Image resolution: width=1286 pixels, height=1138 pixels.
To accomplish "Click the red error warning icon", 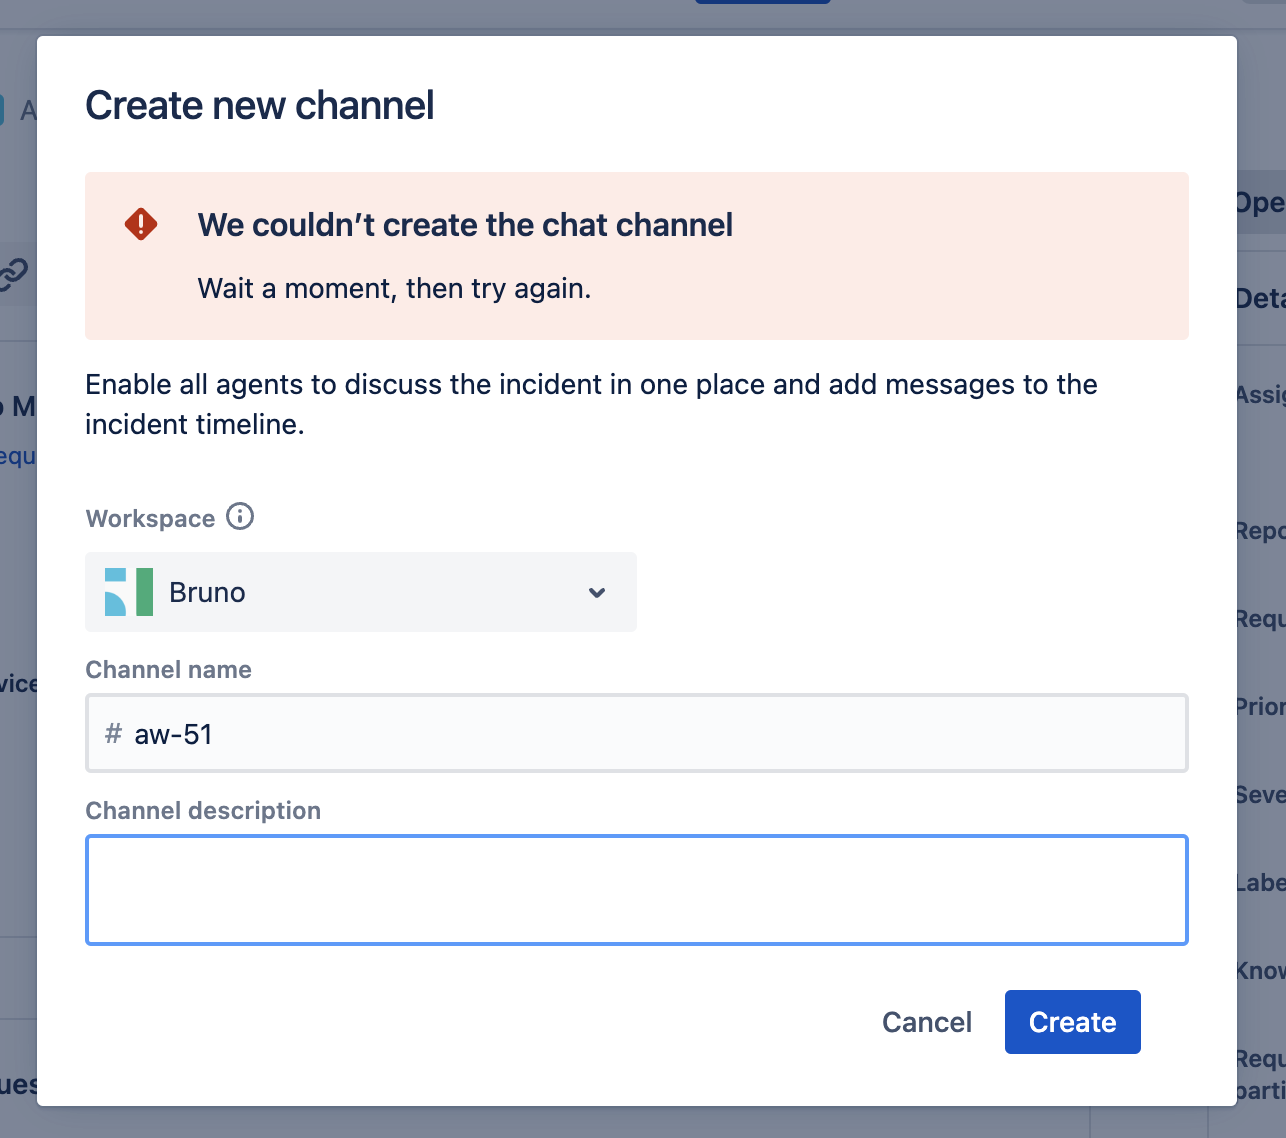I will pos(141,224).
